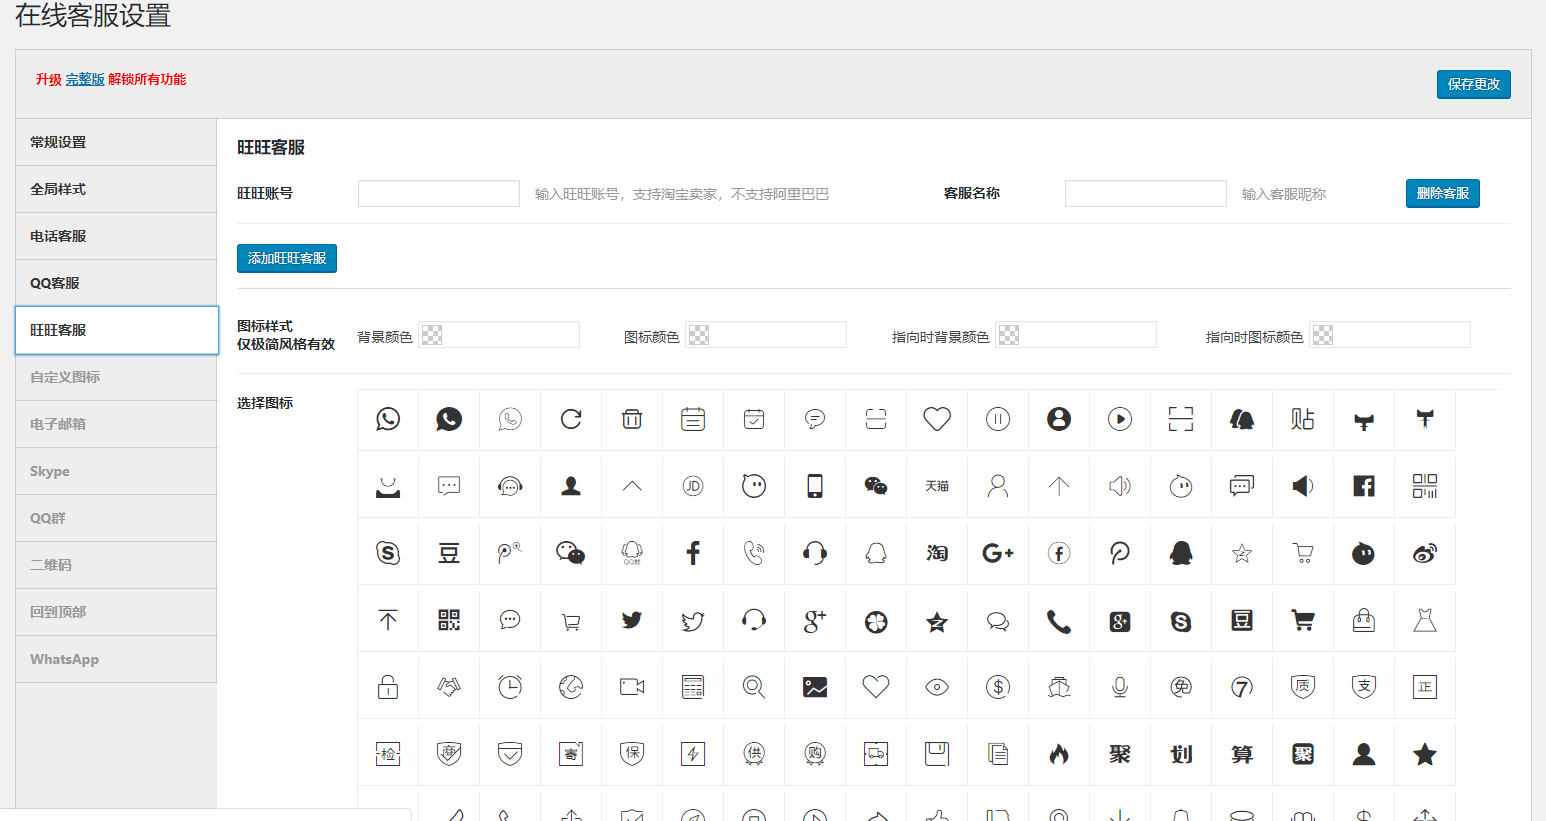
Task: Select the 正 boxed character icon
Action: coord(1425,687)
